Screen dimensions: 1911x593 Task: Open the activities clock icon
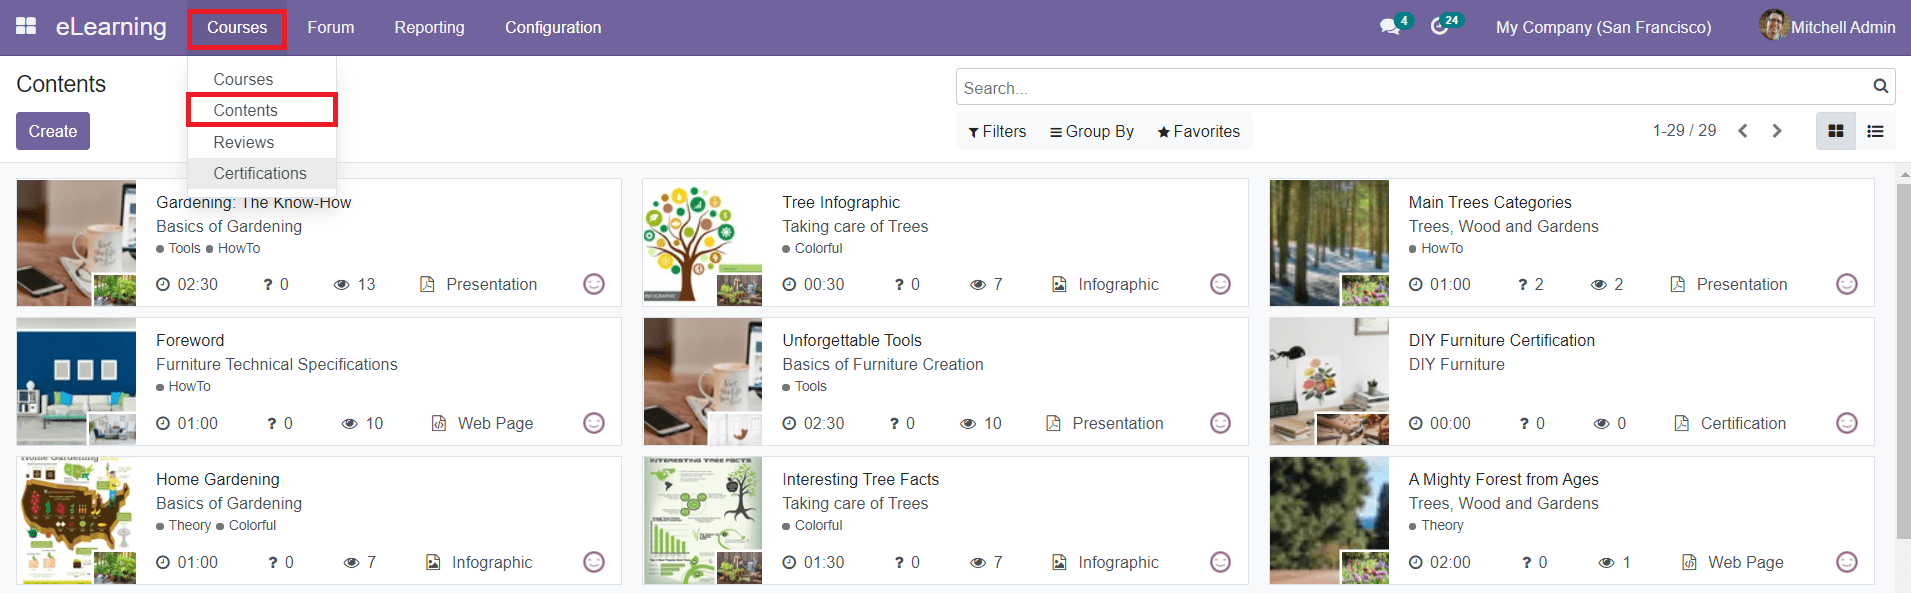click(x=1440, y=27)
